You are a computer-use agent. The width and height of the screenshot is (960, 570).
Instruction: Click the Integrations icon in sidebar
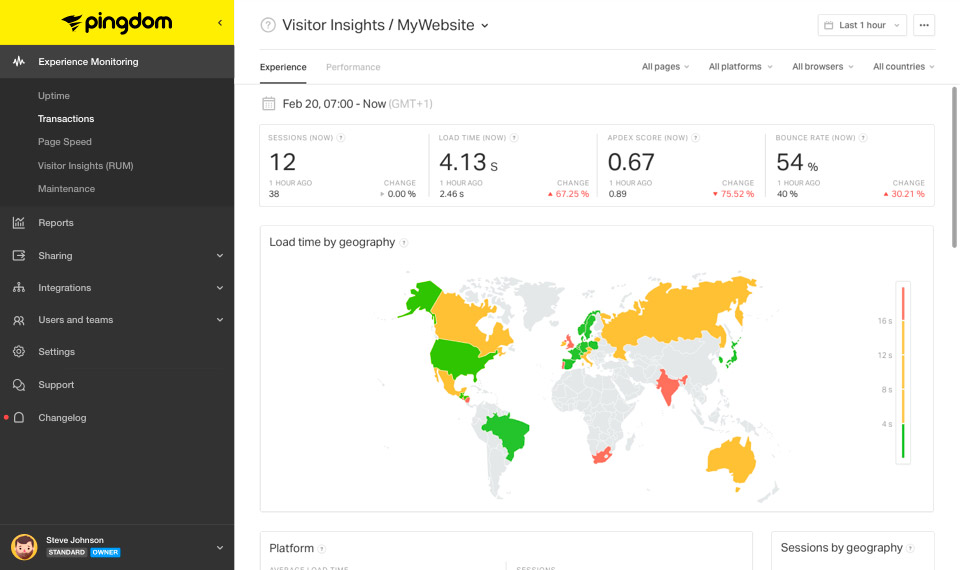pyautogui.click(x=19, y=288)
